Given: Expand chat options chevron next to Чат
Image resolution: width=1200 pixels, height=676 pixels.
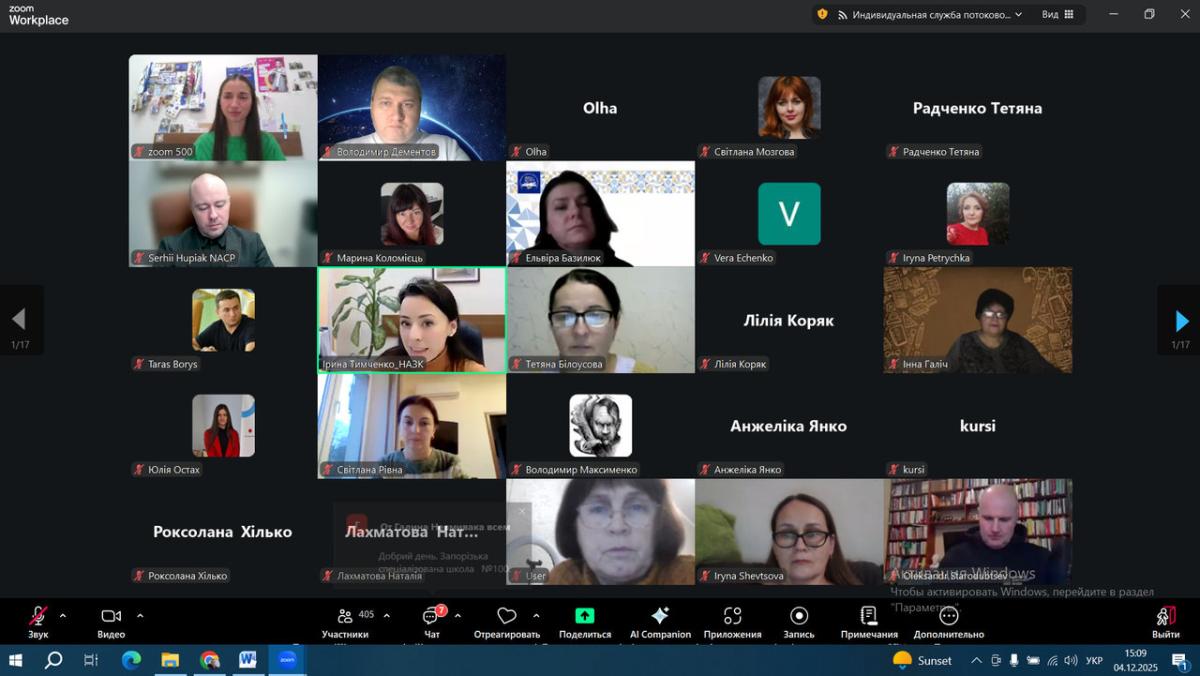Looking at the screenshot, I should tap(458, 616).
